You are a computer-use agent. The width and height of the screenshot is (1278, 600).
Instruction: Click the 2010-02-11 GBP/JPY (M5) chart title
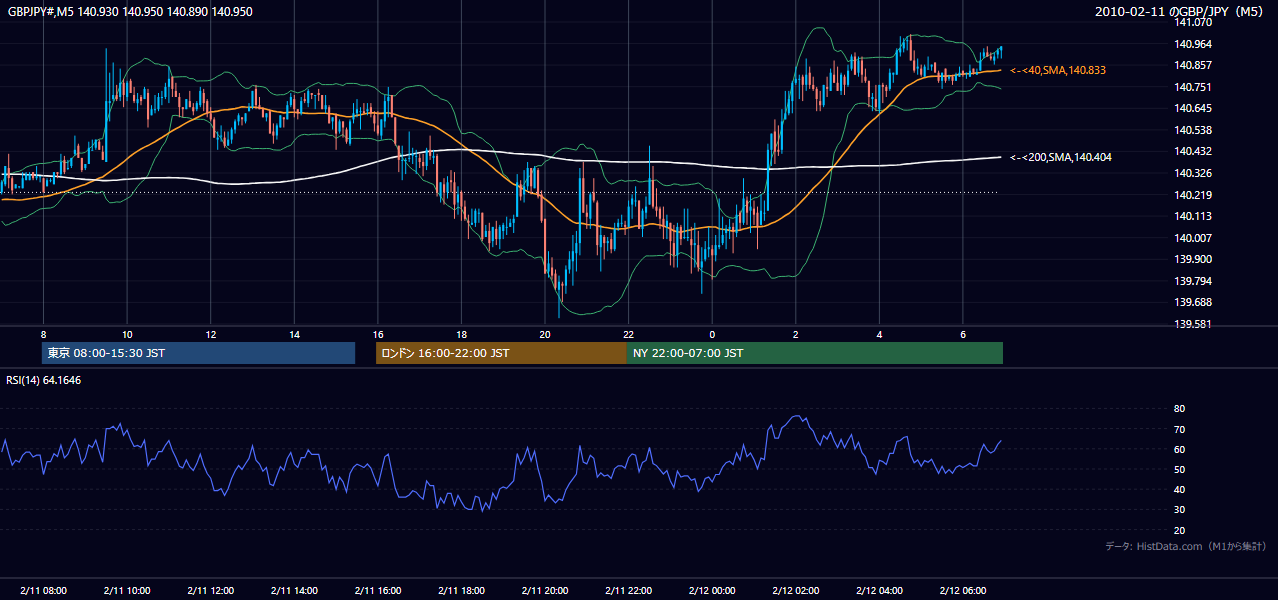point(1181,12)
